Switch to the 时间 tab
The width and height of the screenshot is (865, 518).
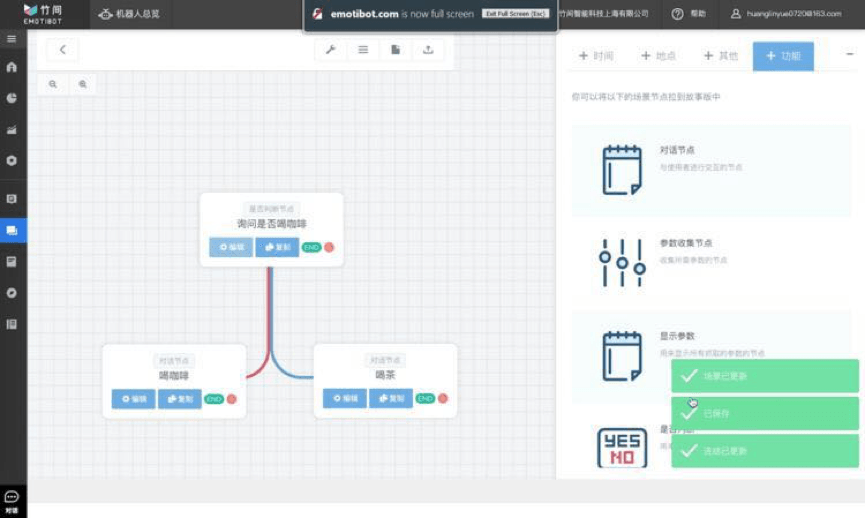(x=596, y=56)
